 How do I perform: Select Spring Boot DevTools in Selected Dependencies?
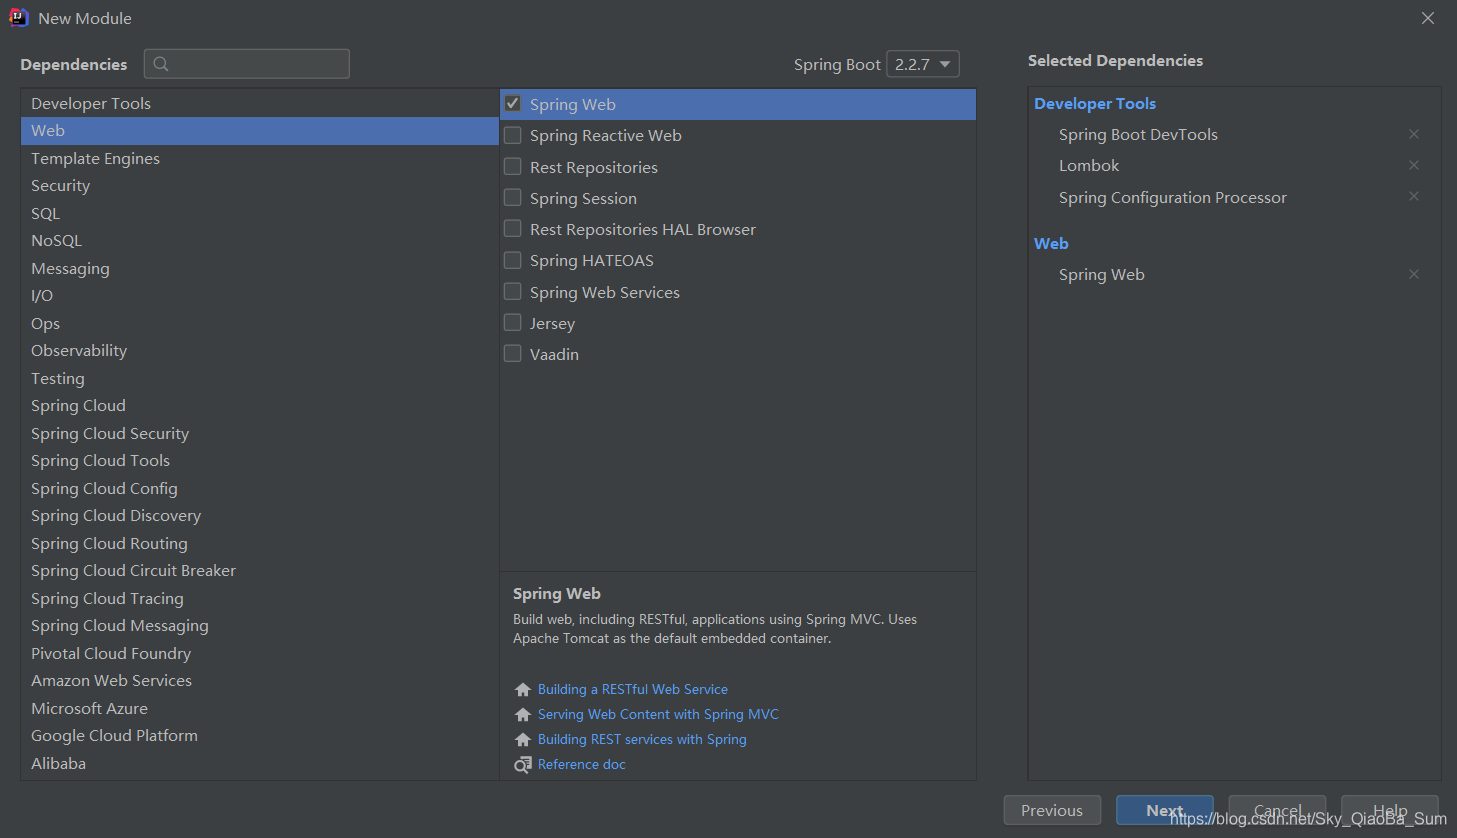point(1138,135)
